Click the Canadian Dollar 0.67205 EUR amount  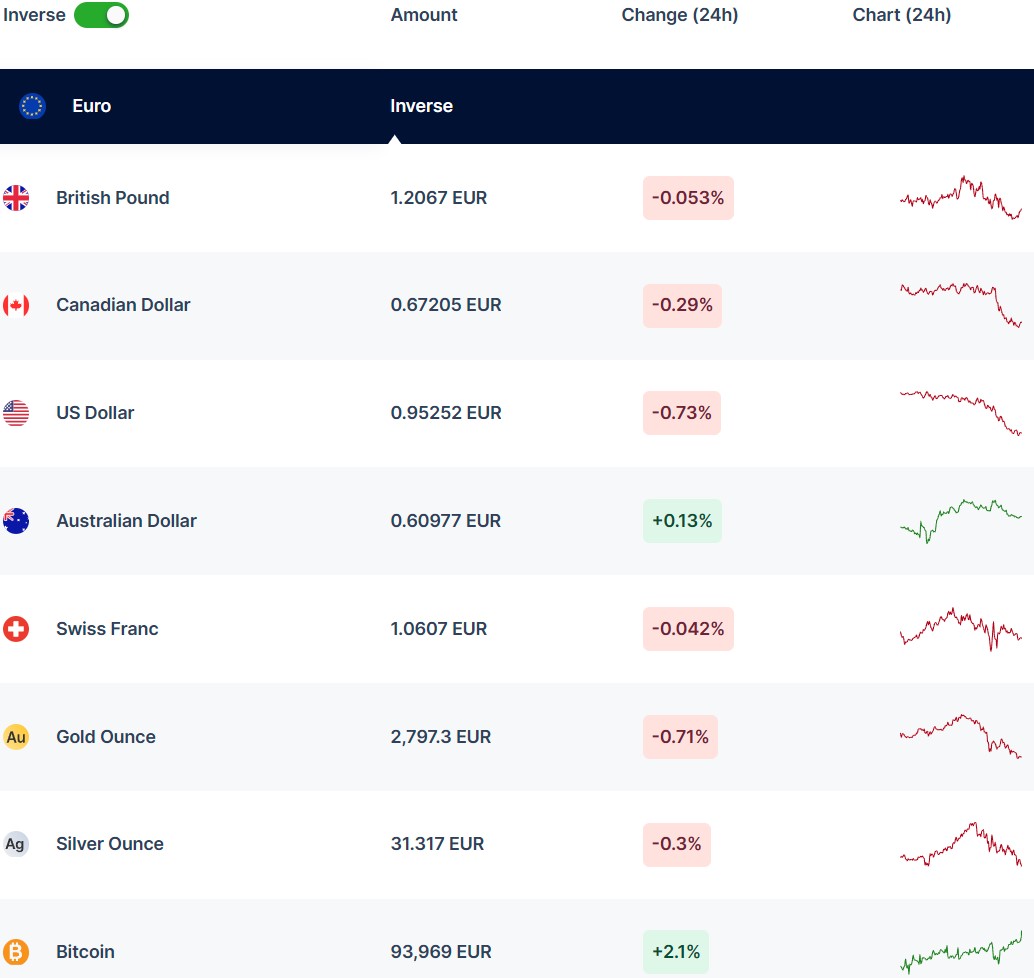point(446,305)
